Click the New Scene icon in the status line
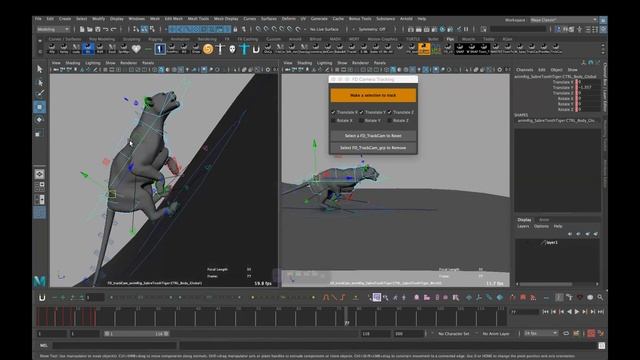Viewport: 640px width, 360px height. (x=82, y=29)
